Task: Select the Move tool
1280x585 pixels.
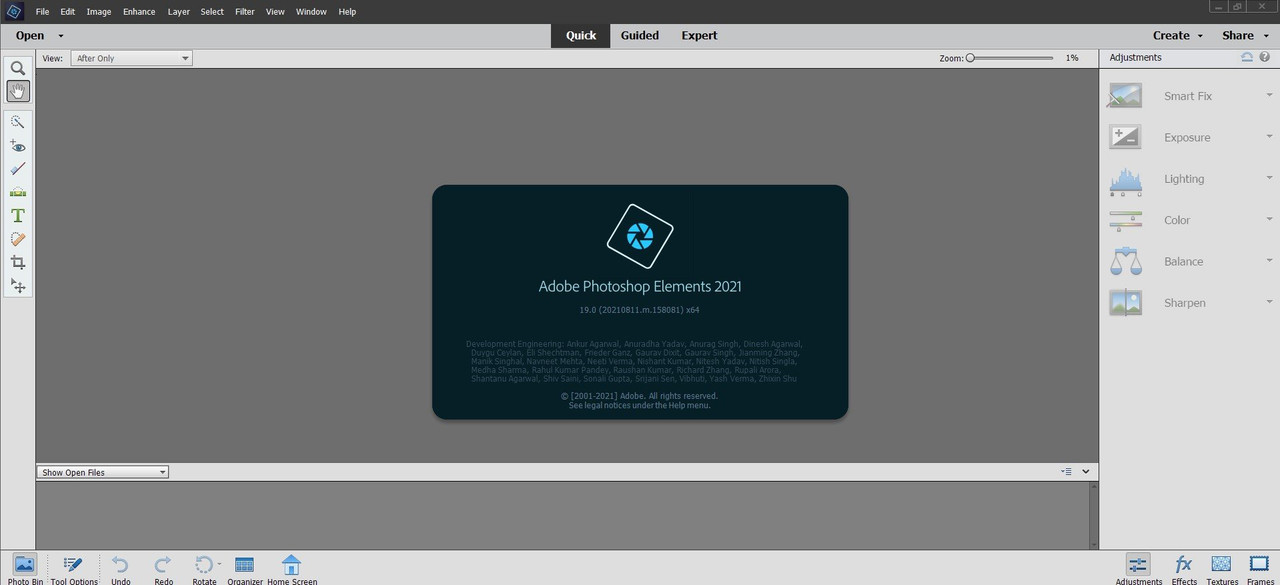Action: click(18, 286)
